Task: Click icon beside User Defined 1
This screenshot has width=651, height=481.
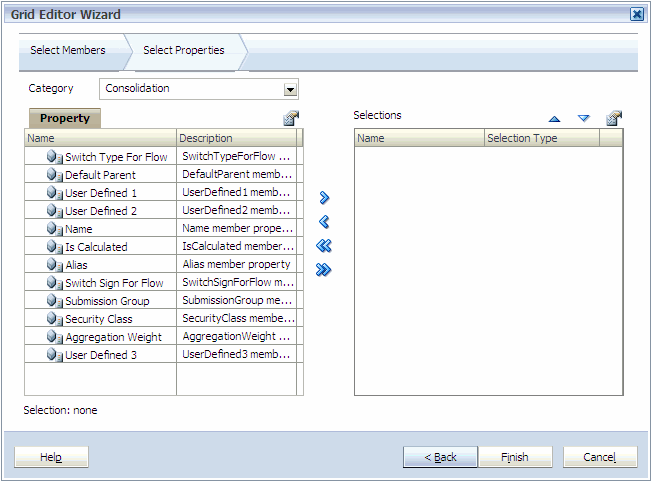Action: [x=54, y=193]
